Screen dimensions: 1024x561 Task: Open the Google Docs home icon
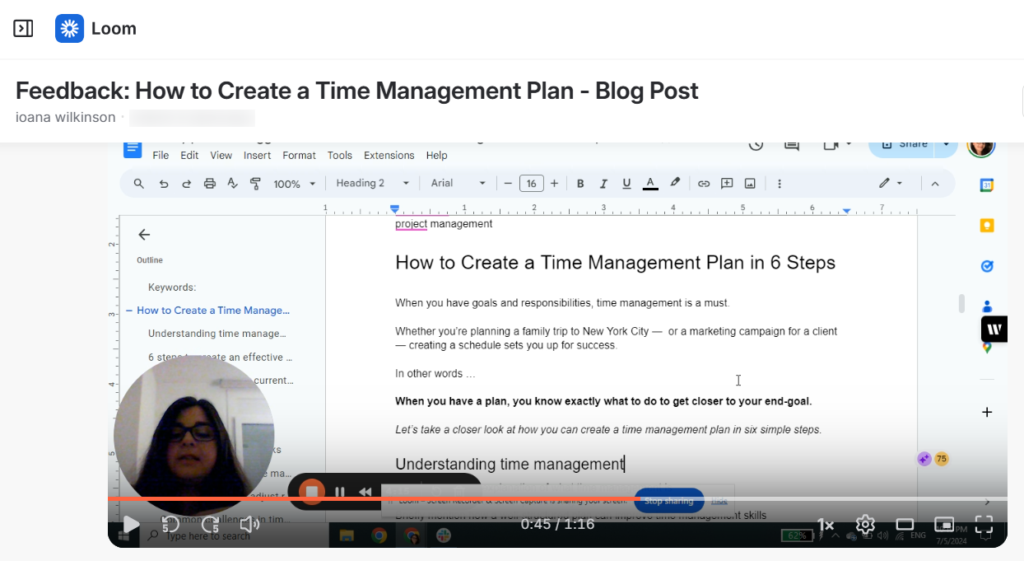[x=133, y=150]
